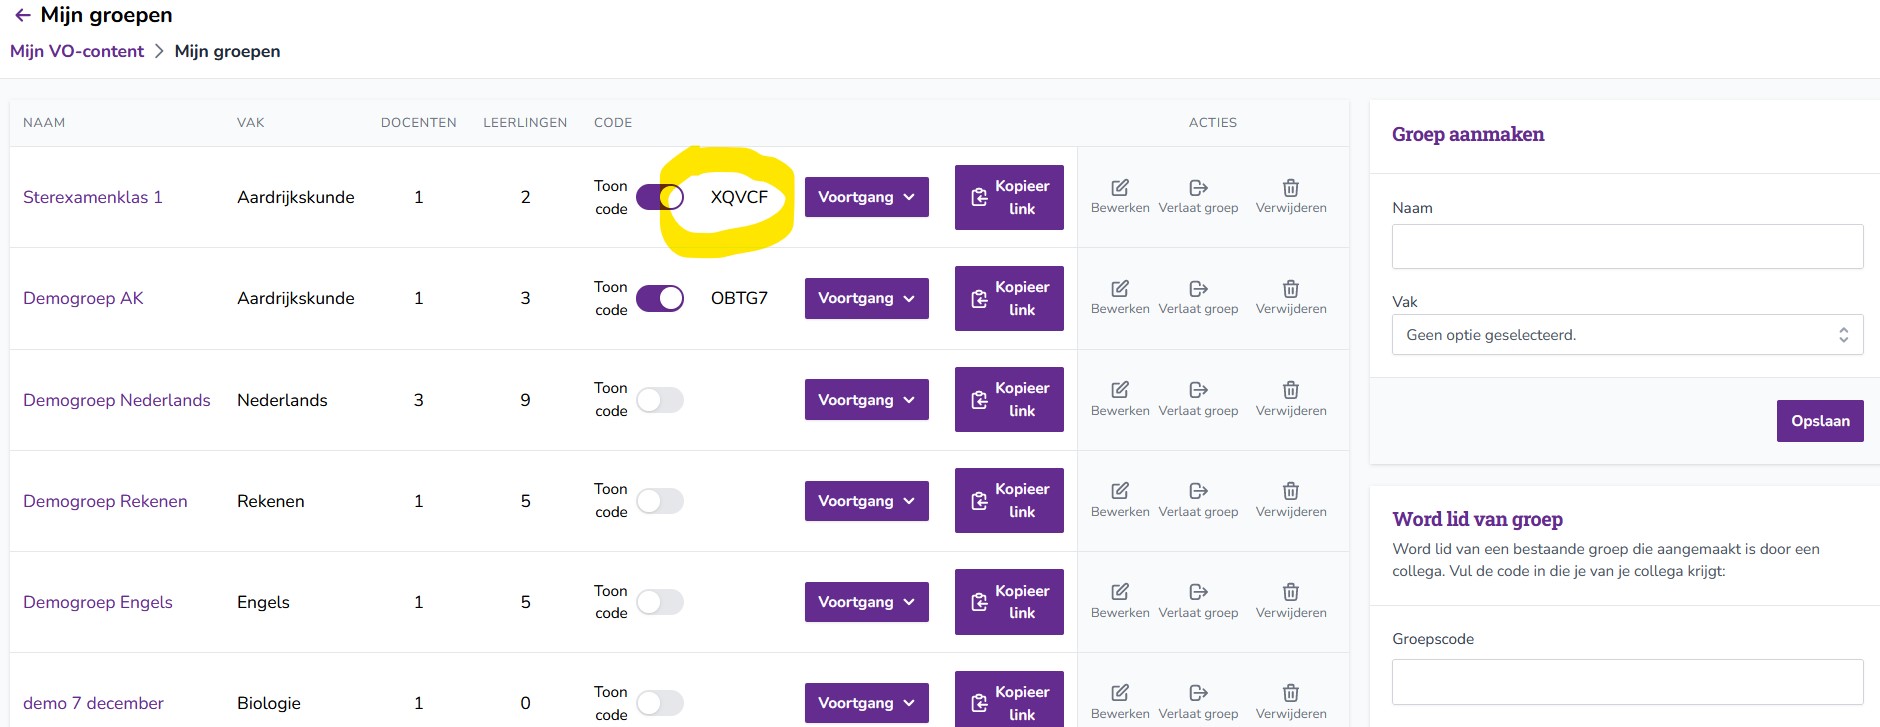Leave Demogroep Engels via Verlaat groep icon
1880x727 pixels.
coord(1198,592)
